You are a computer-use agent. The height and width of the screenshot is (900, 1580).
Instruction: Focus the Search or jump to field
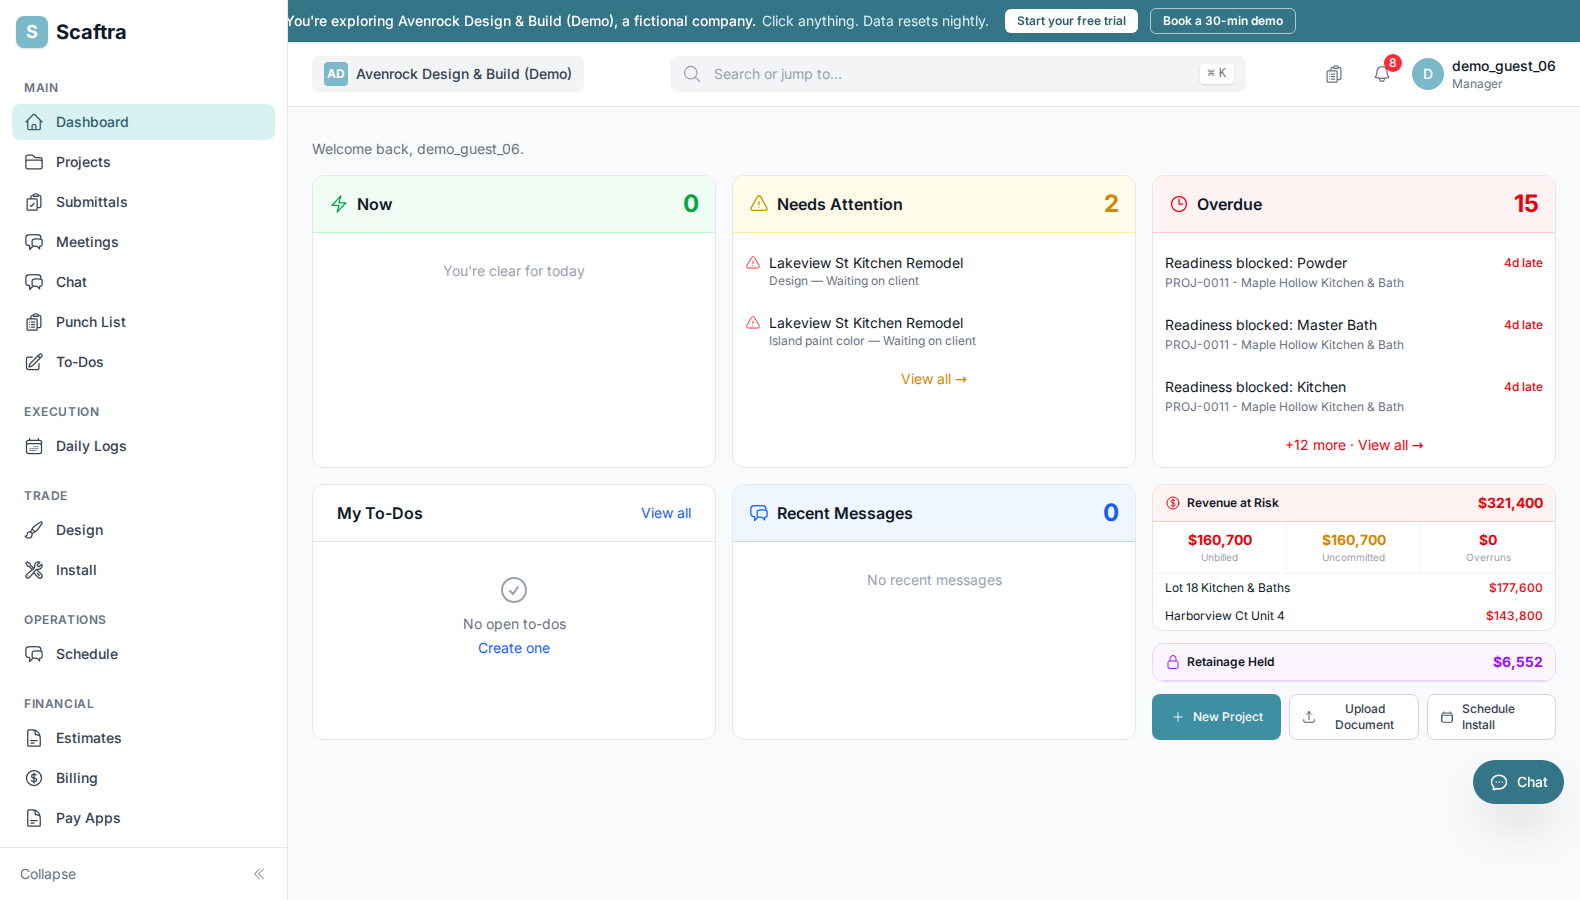(958, 74)
